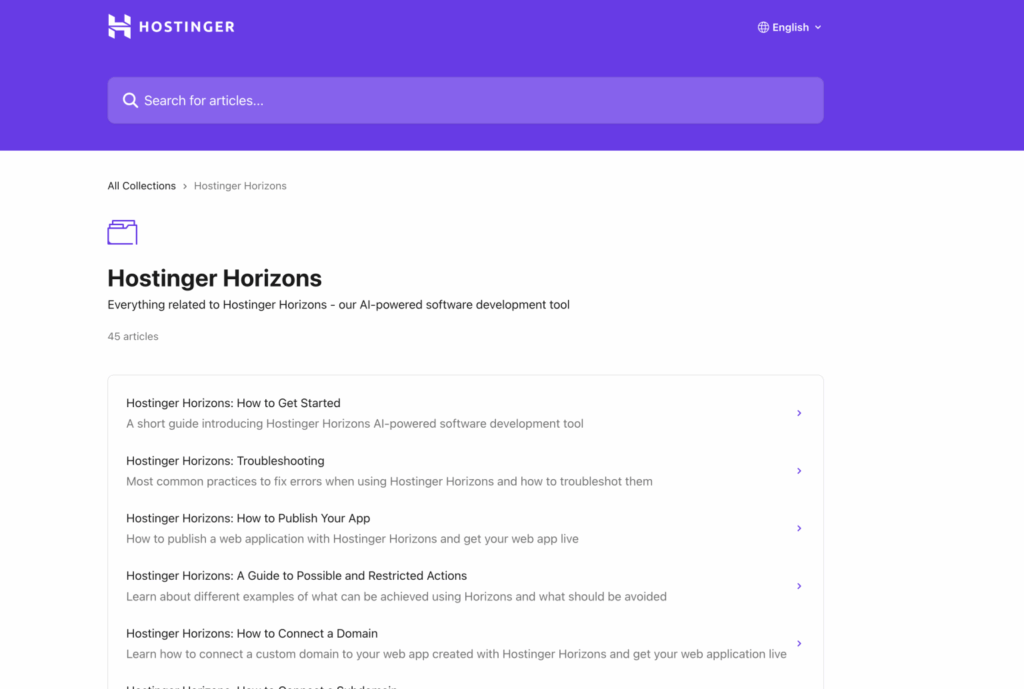Expand the English language dropdown
Screen dimensions: 1024x689
click(x=789, y=27)
